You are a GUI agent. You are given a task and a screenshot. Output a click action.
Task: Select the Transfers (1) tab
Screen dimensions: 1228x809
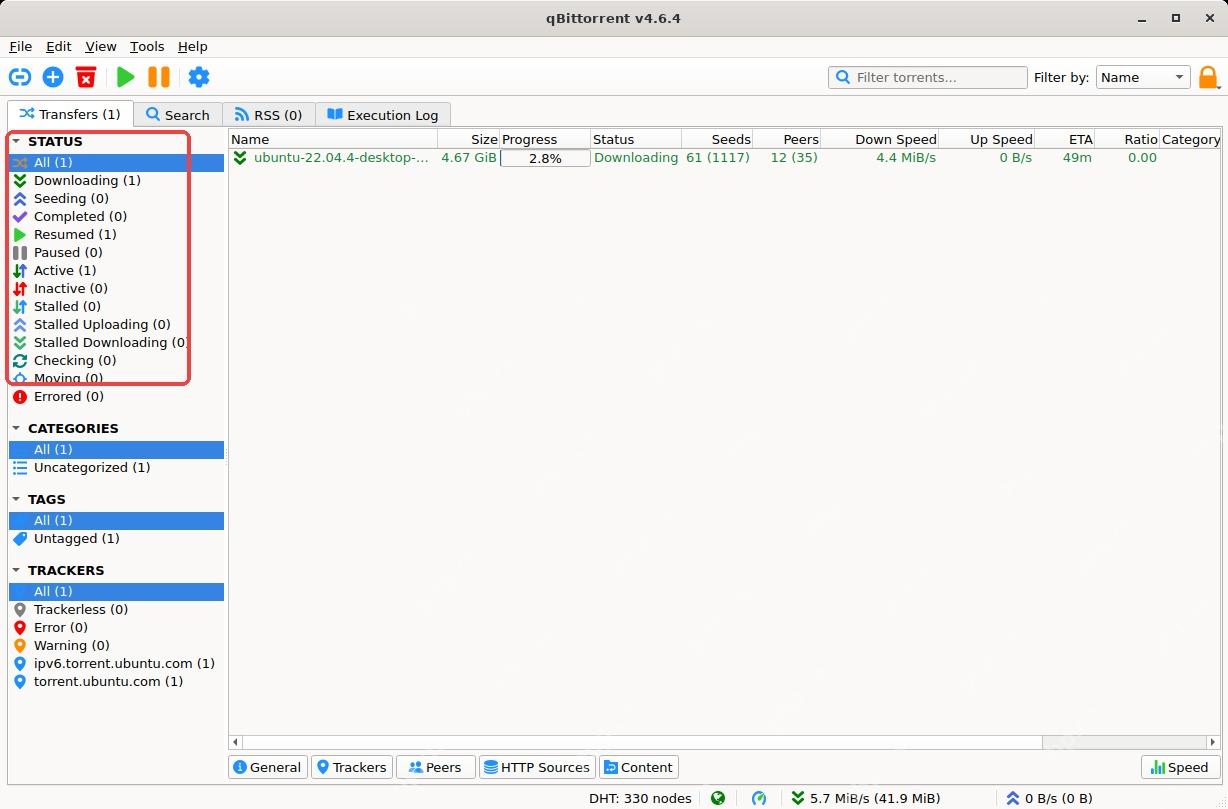click(x=69, y=114)
